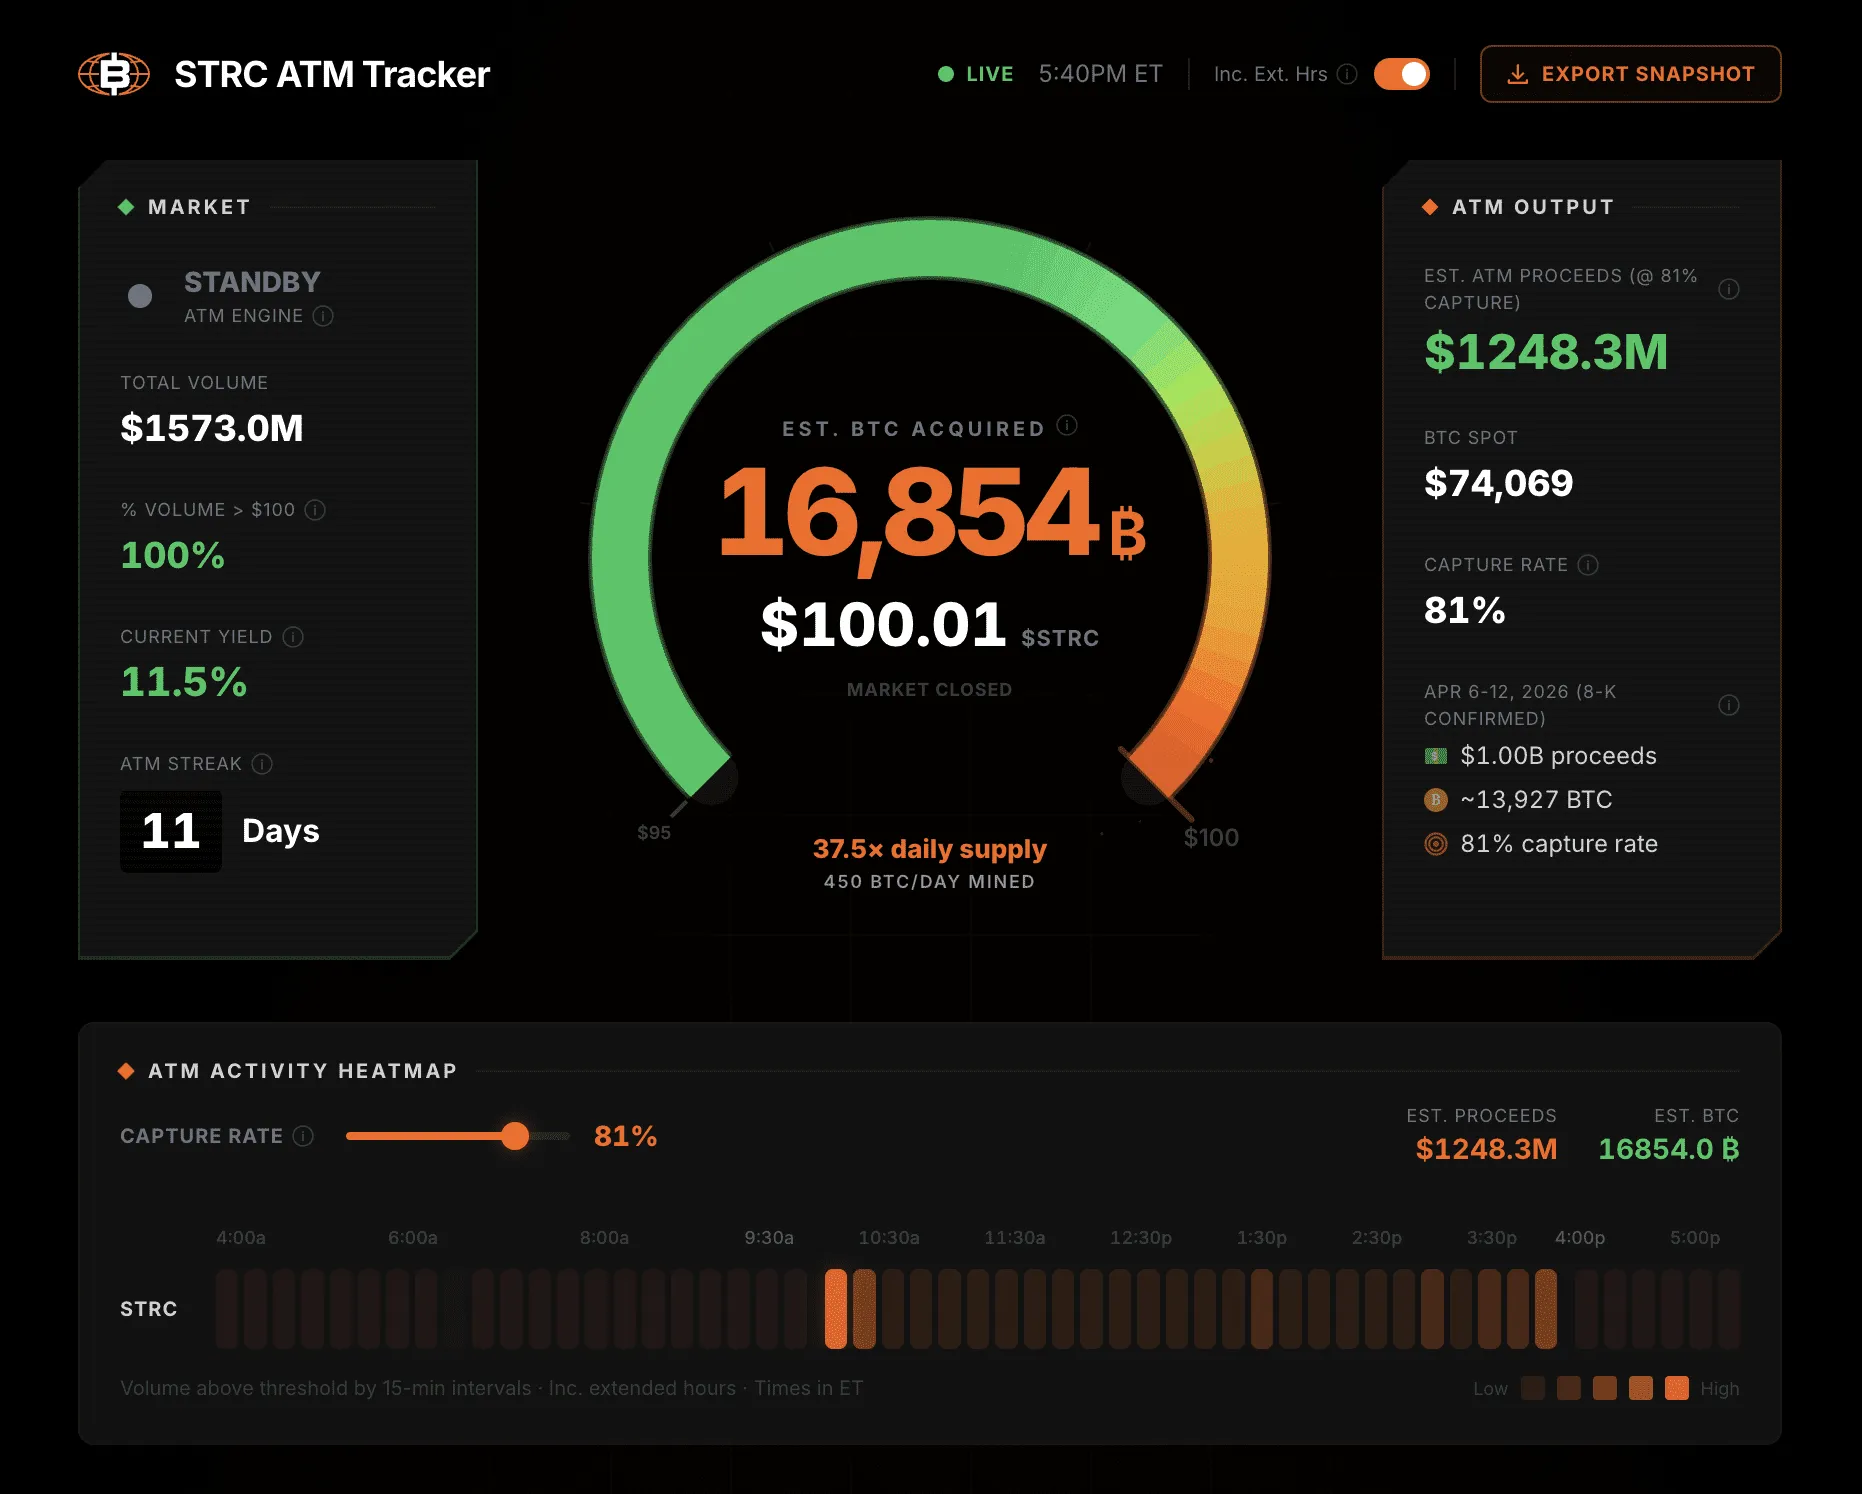View info for EST. ATM PROCEEDS capture
The width and height of the screenshot is (1862, 1494).
click(1731, 289)
